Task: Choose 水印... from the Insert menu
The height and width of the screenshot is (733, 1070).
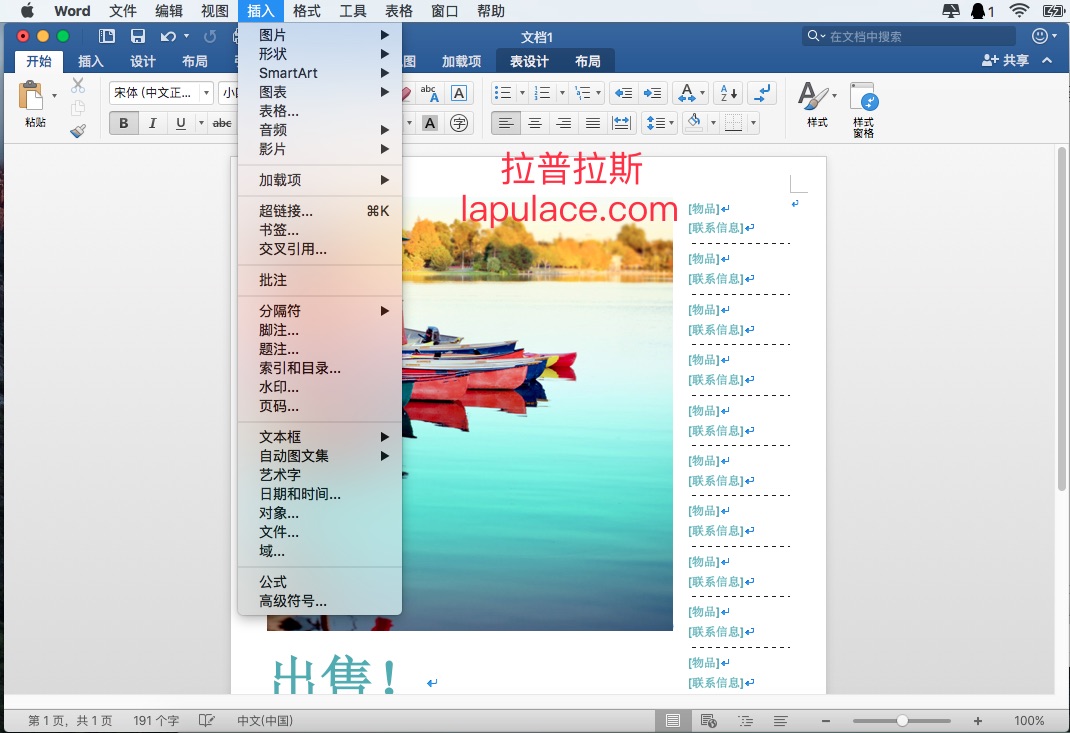Action: click(279, 387)
